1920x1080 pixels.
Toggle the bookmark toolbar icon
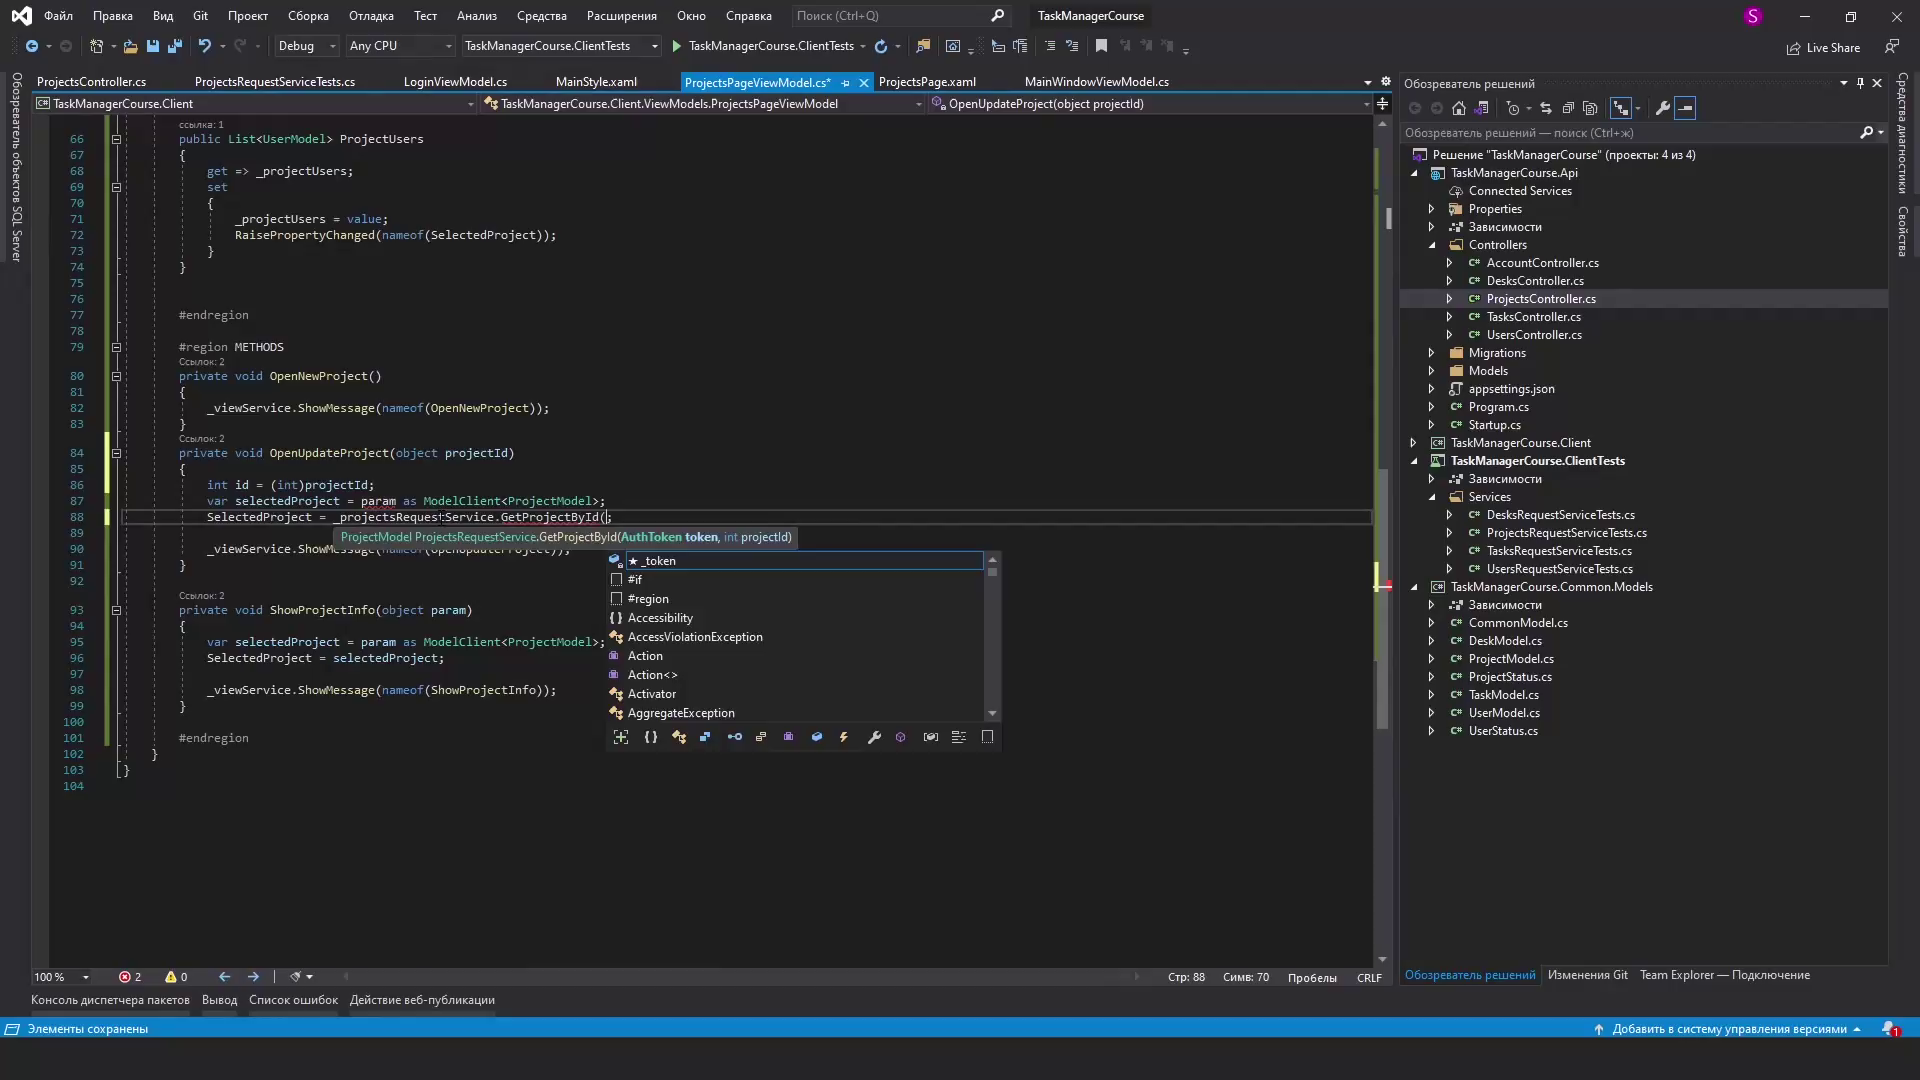pyautogui.click(x=1101, y=46)
